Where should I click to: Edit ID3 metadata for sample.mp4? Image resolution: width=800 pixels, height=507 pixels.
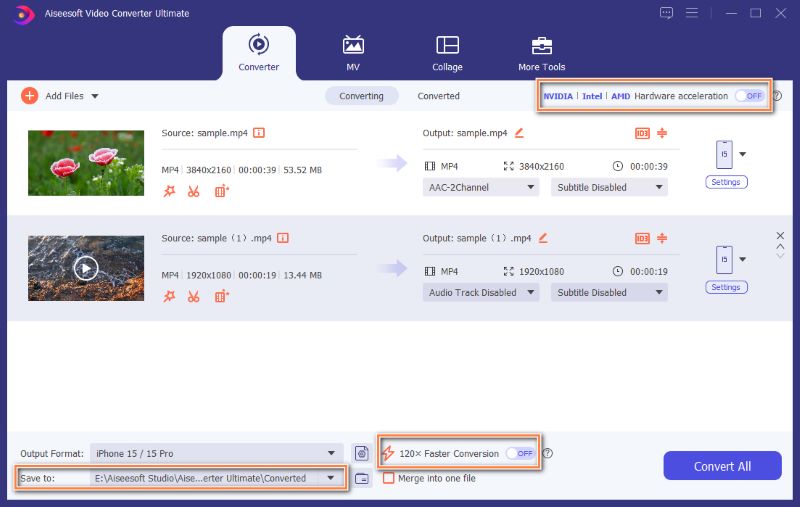[642, 133]
